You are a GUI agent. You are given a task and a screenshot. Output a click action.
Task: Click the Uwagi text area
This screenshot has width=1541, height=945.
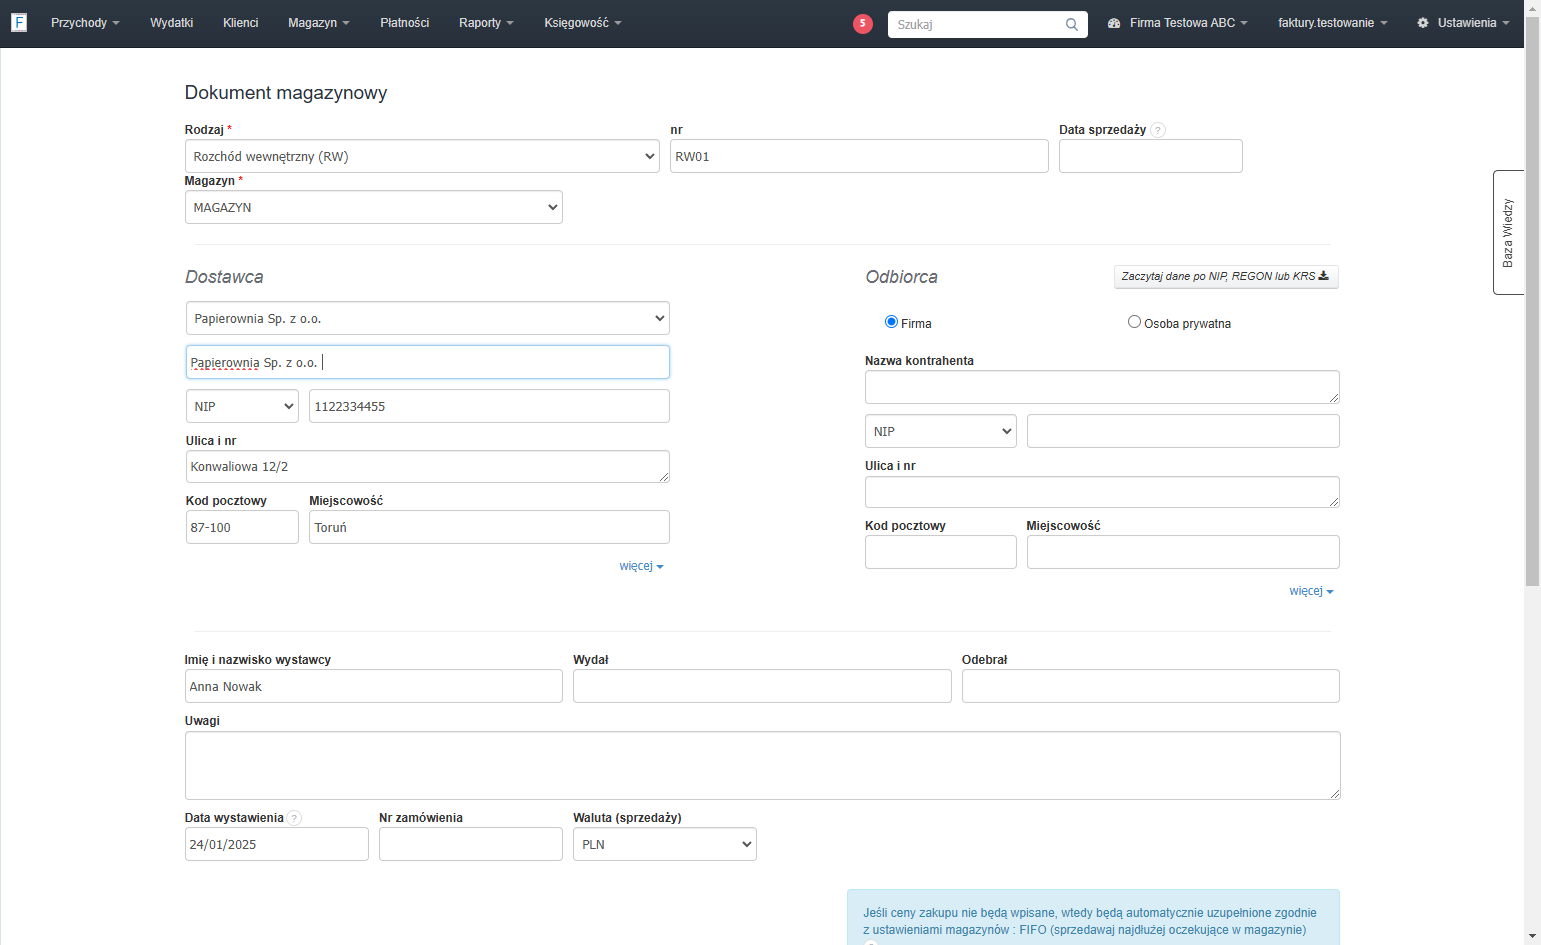tap(763, 765)
